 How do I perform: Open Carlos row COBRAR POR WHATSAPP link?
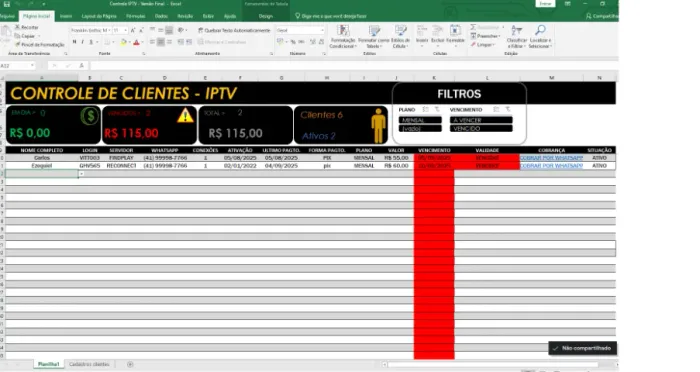coord(551,158)
